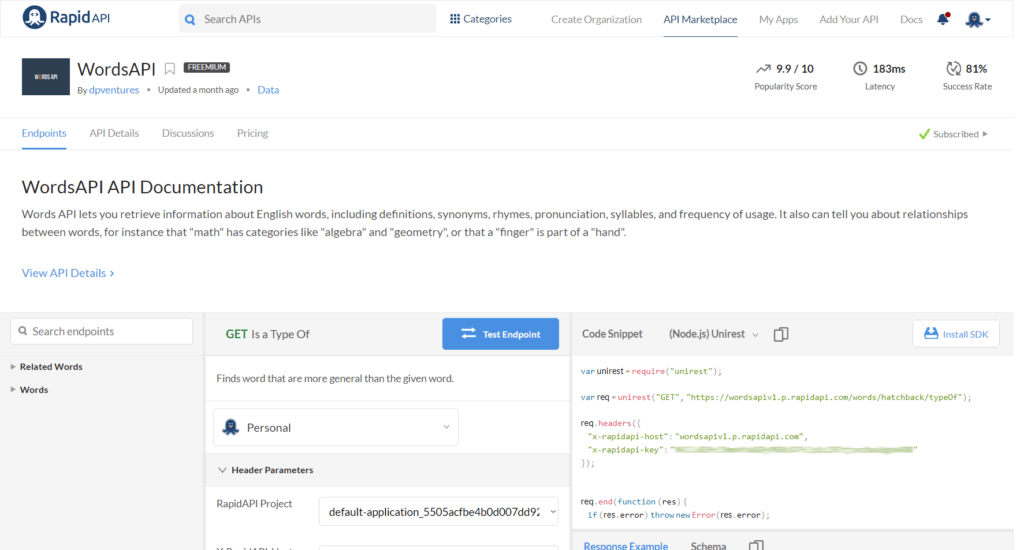Click the FREEMIUM badge

point(206,67)
